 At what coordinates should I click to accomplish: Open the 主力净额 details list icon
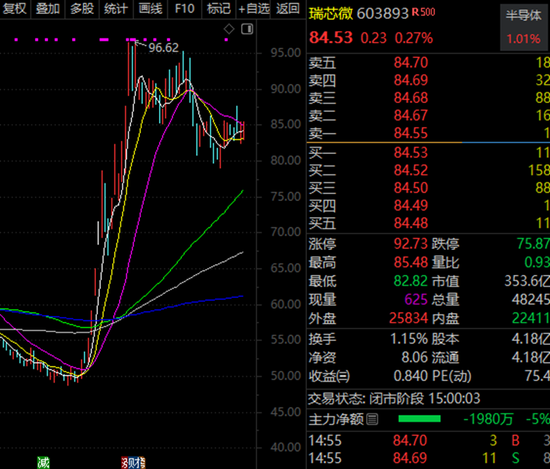[372, 419]
